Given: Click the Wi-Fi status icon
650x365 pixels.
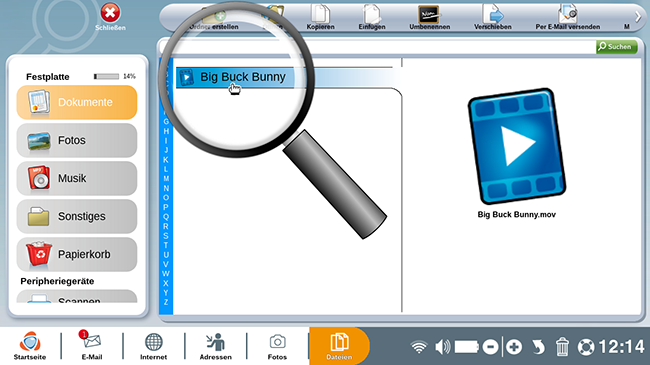Looking at the screenshot, I should tap(419, 347).
